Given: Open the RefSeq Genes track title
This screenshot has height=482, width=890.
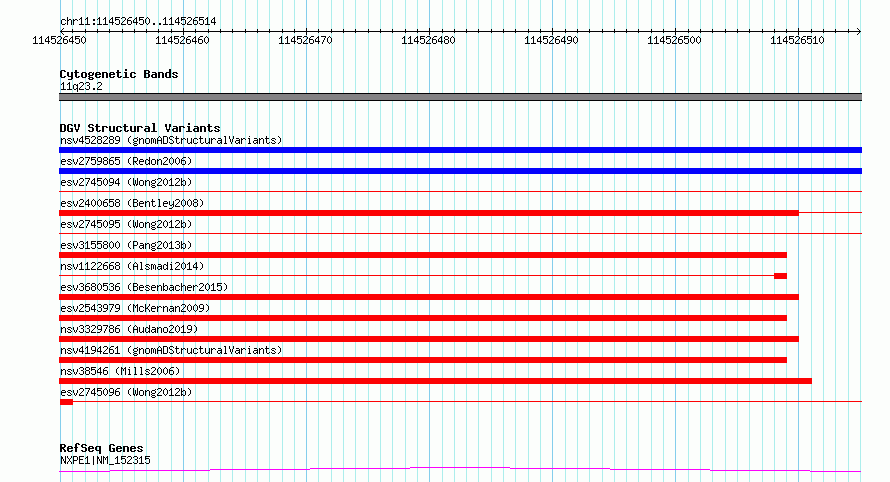Looking at the screenshot, I should pyautogui.click(x=101, y=448).
